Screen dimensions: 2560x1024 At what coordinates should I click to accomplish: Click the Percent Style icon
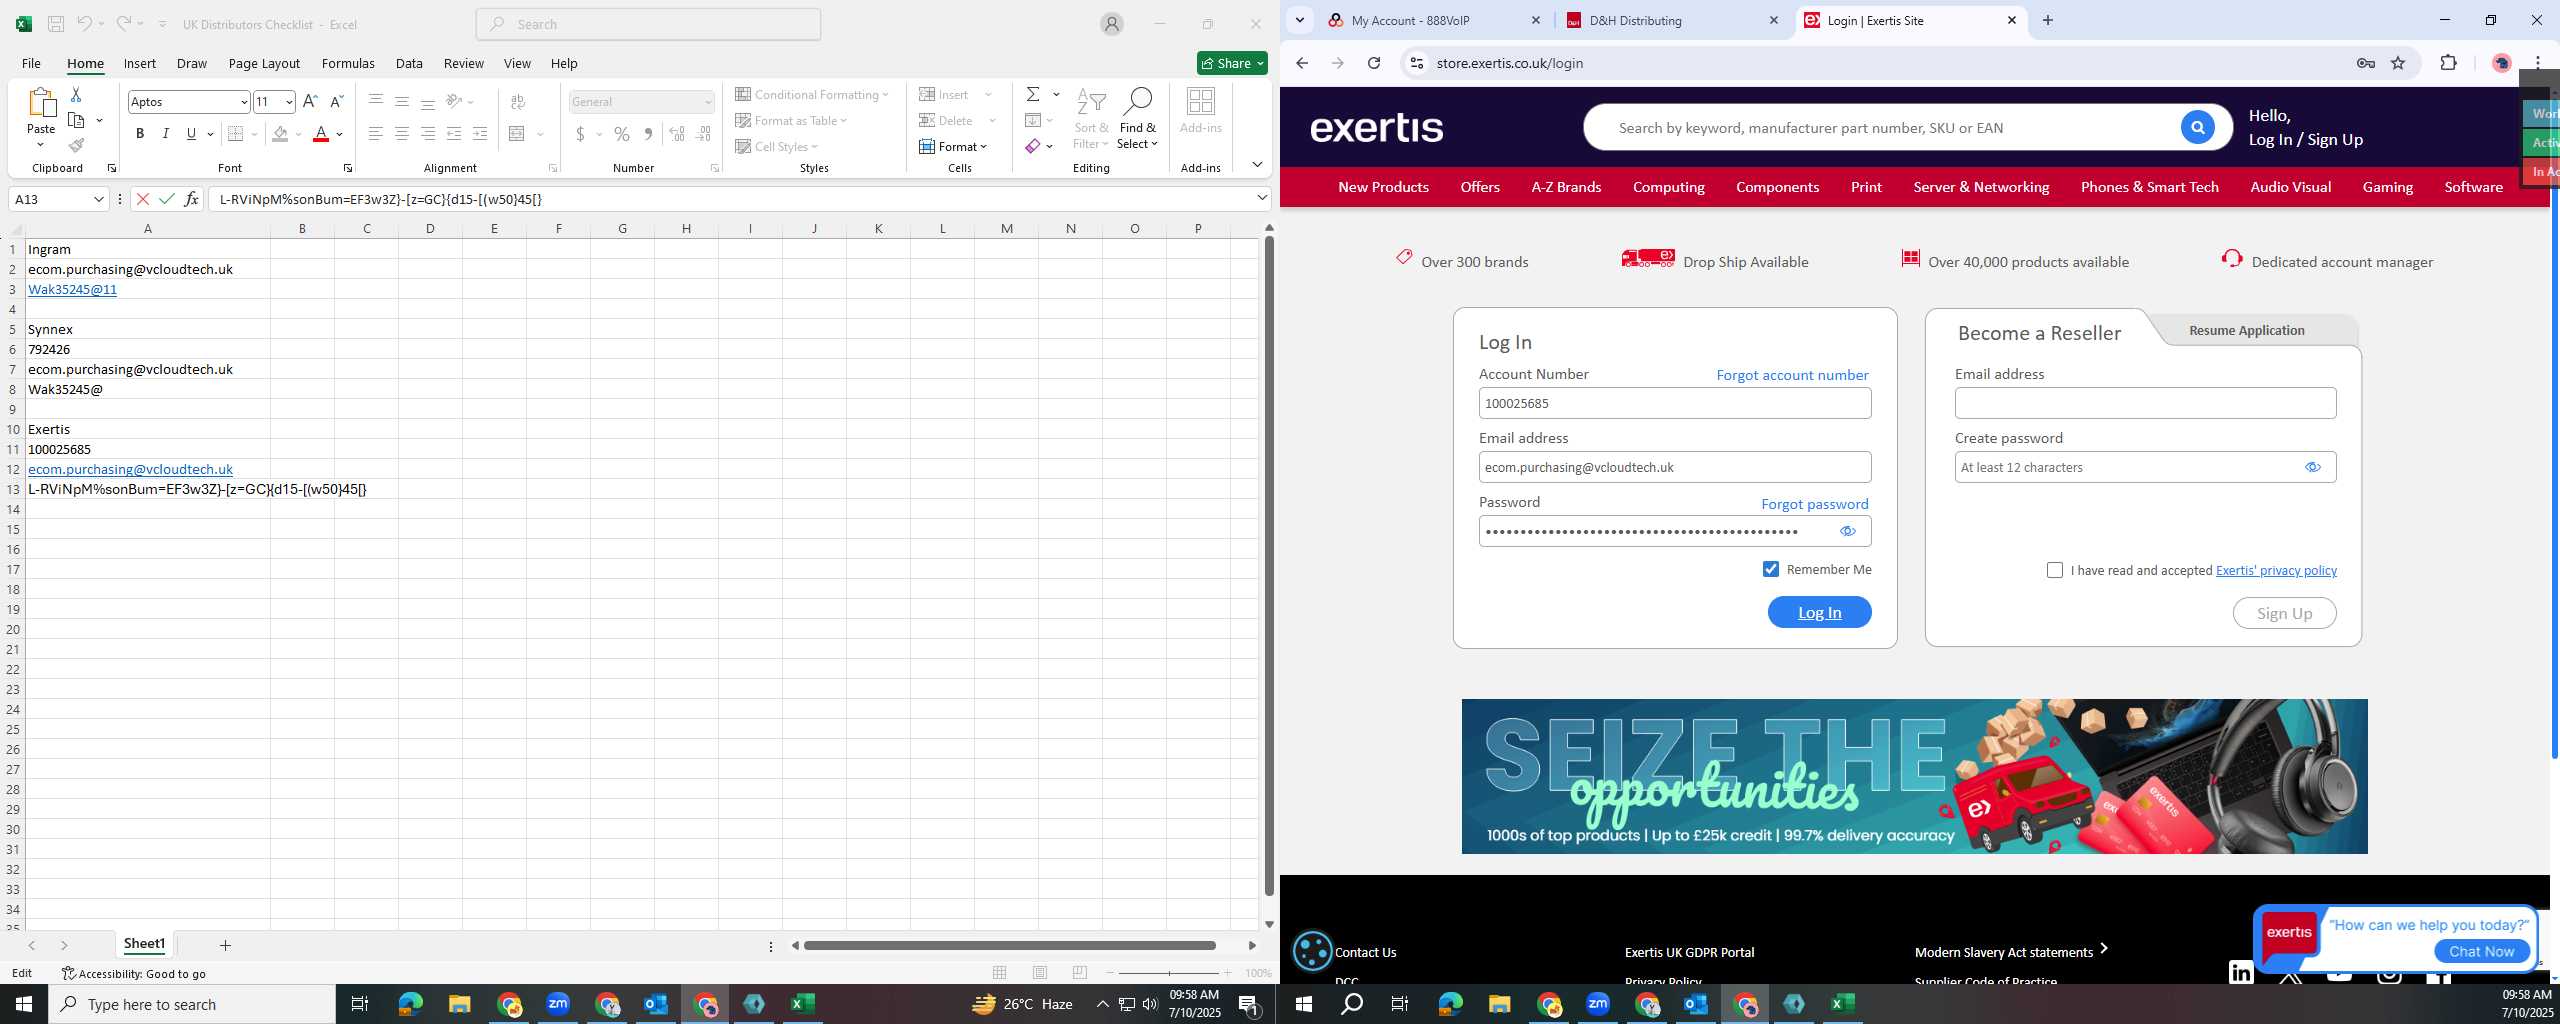pos(622,134)
